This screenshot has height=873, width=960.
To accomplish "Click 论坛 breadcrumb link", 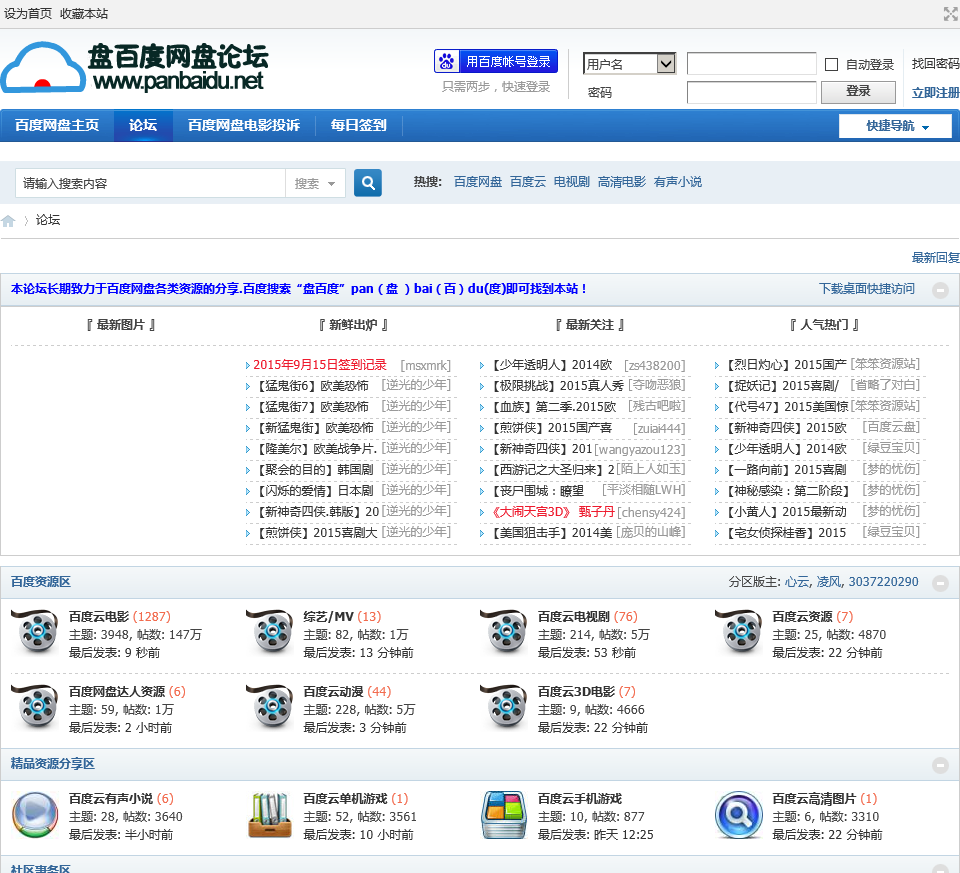I will click(x=48, y=220).
